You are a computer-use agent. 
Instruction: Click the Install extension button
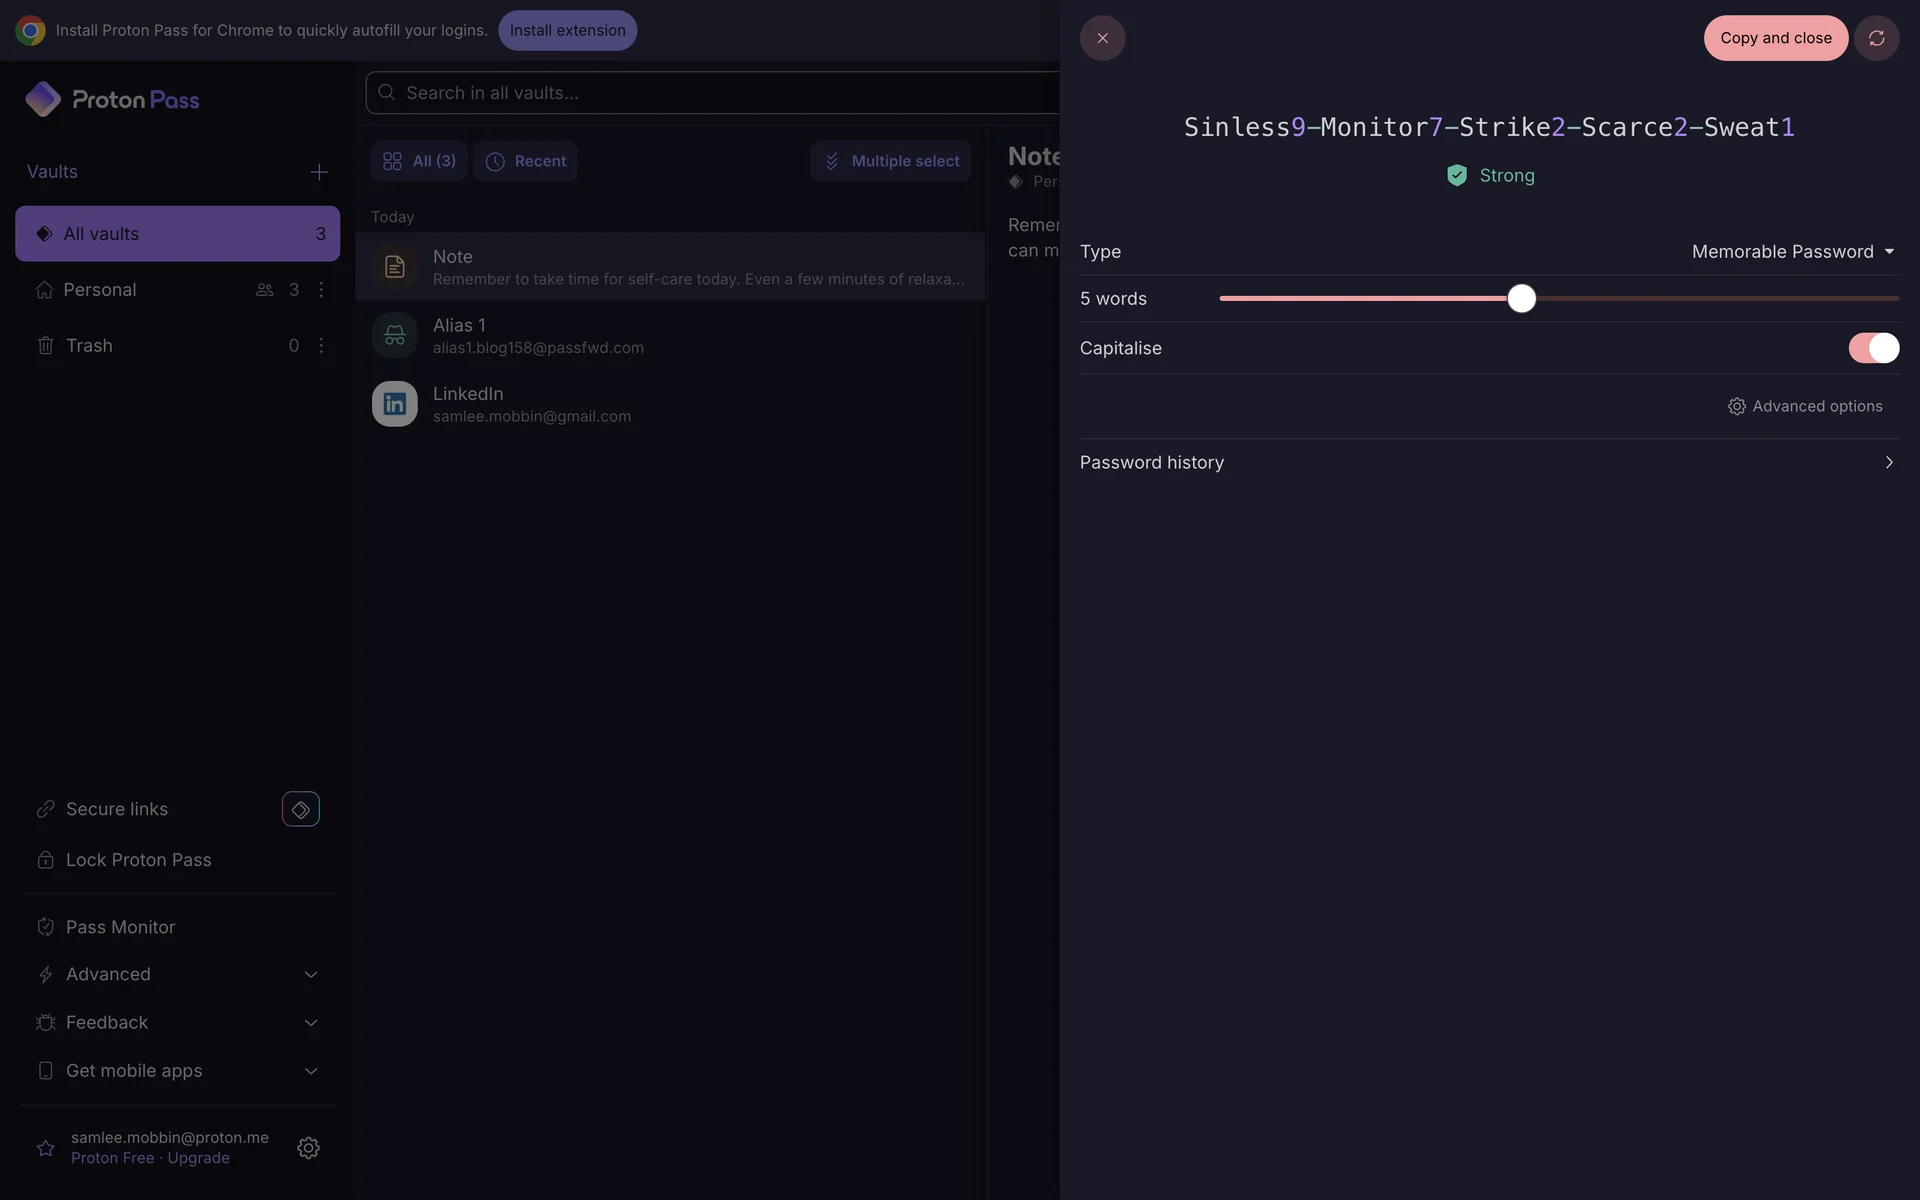(567, 30)
